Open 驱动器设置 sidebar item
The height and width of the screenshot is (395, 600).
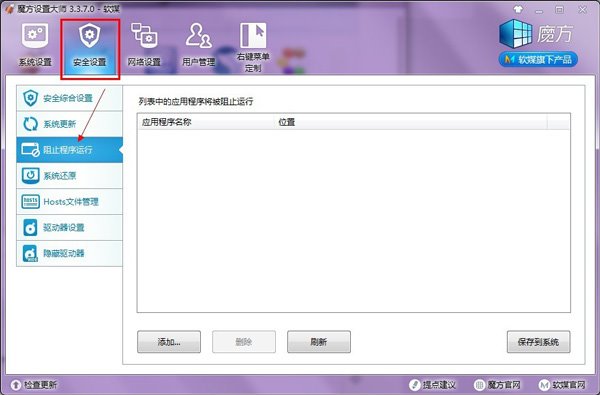tap(70, 227)
